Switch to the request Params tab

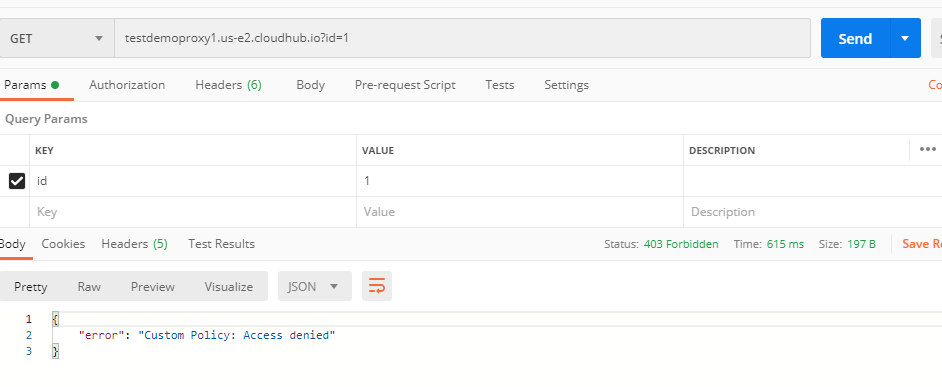[x=31, y=85]
